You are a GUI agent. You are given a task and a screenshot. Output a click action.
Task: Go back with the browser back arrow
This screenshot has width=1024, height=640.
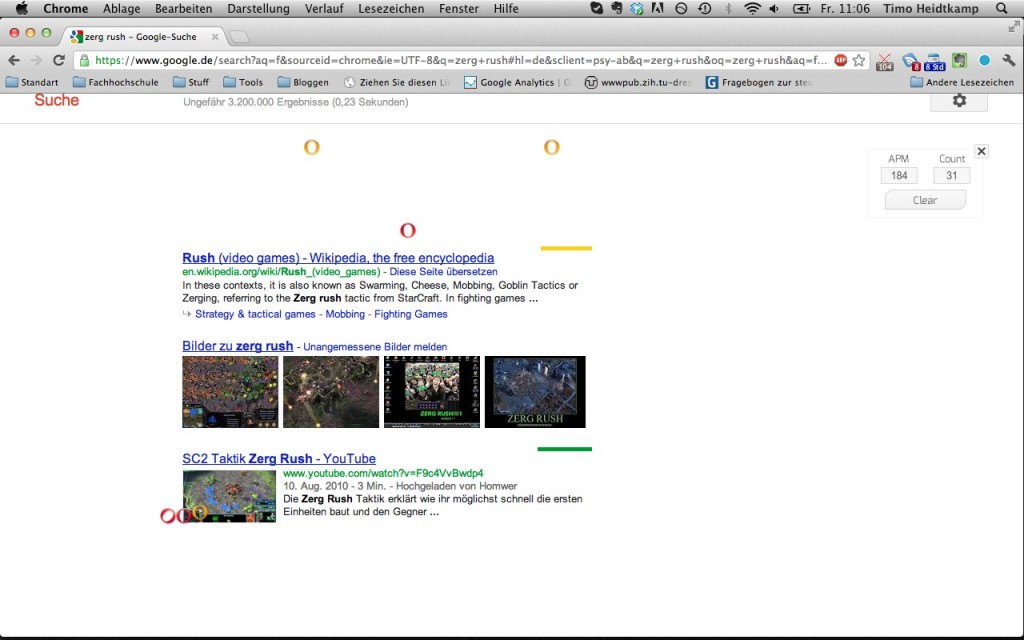[x=14, y=60]
